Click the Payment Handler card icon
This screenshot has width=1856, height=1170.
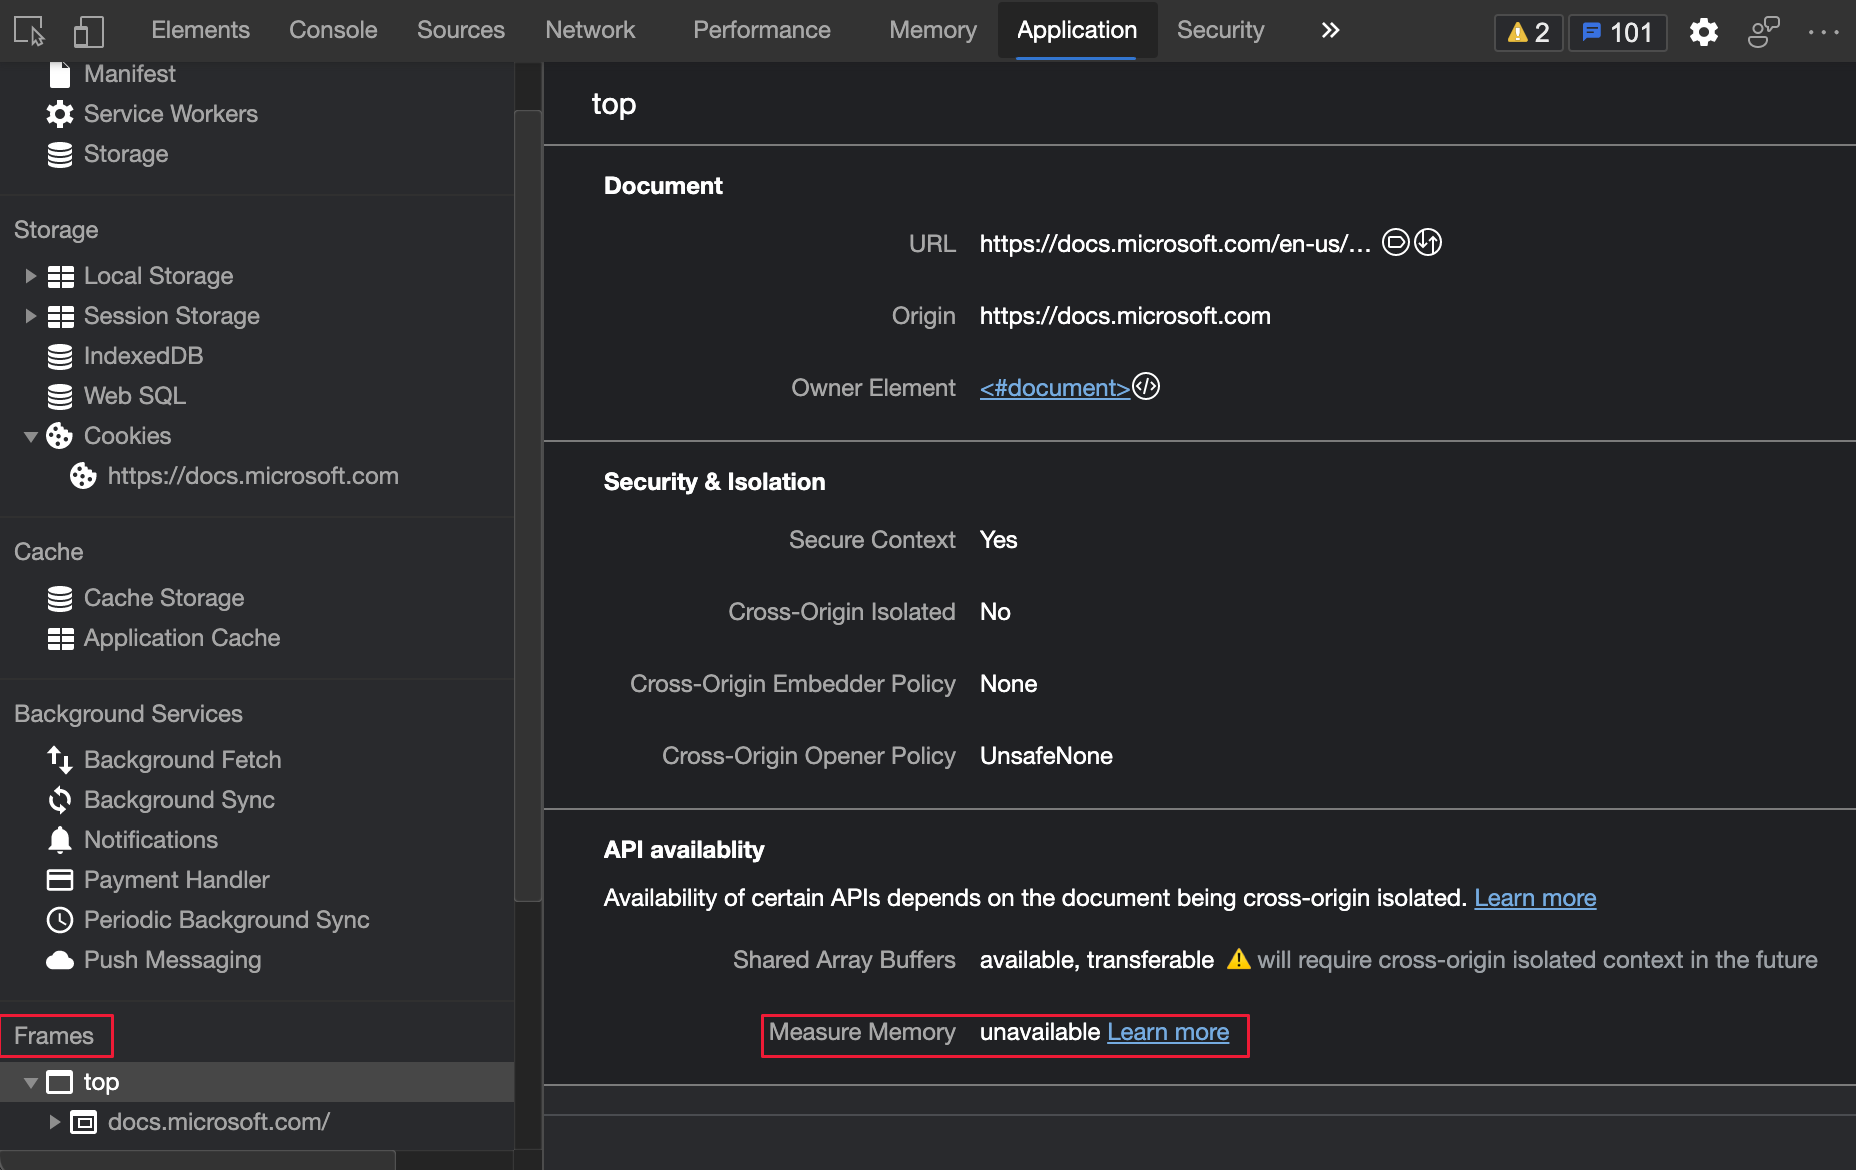pos(60,880)
